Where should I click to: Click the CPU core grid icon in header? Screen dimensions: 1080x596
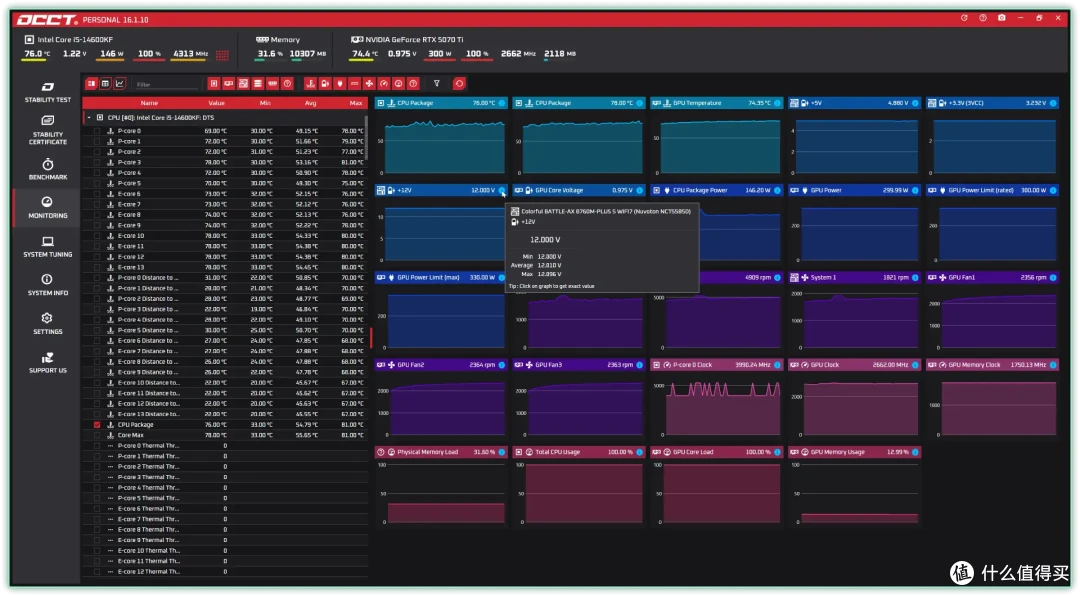[222, 54]
